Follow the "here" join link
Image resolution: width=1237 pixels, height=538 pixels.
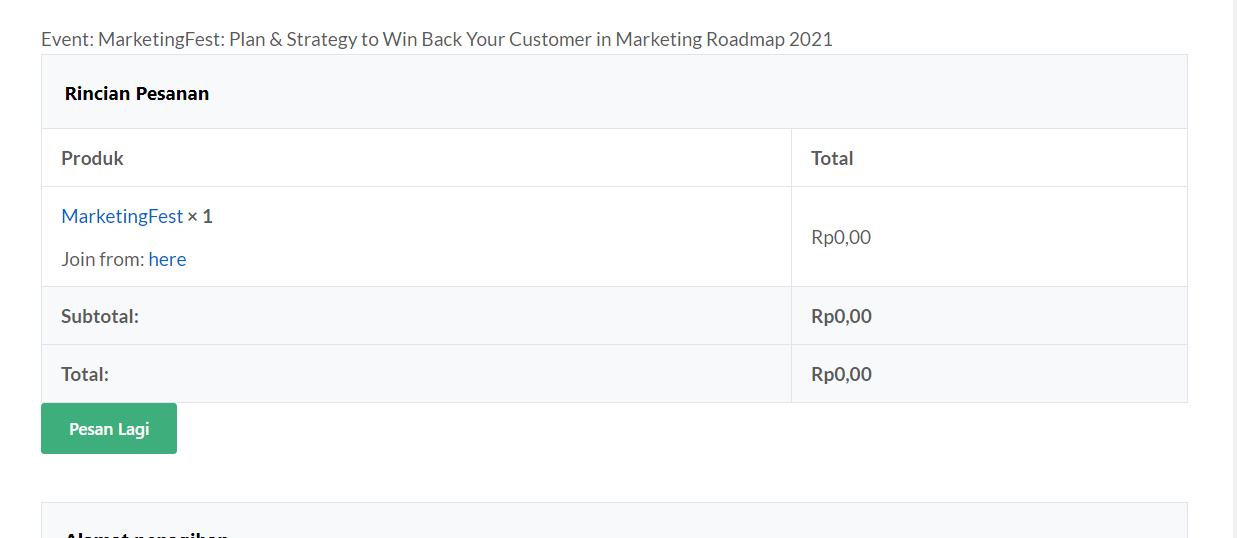click(167, 259)
